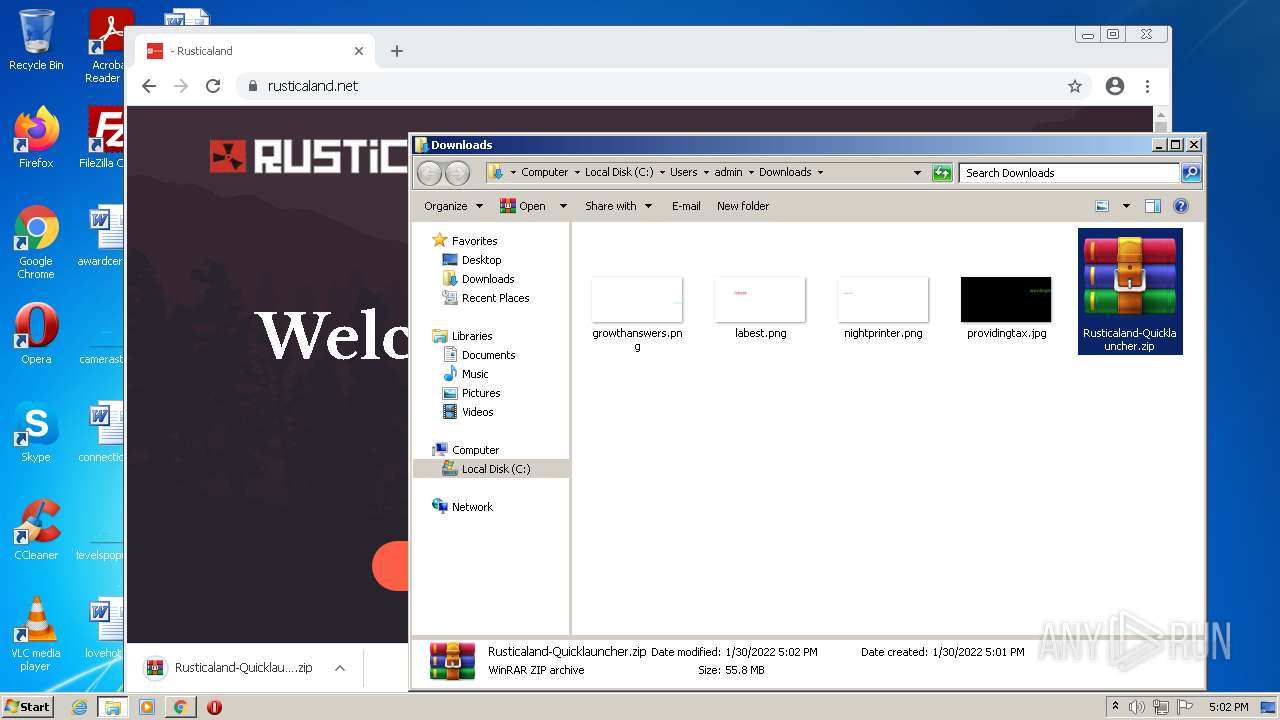The height and width of the screenshot is (720, 1280).
Task: Click the refresh icon in Explorer address bar
Action: pos(942,173)
